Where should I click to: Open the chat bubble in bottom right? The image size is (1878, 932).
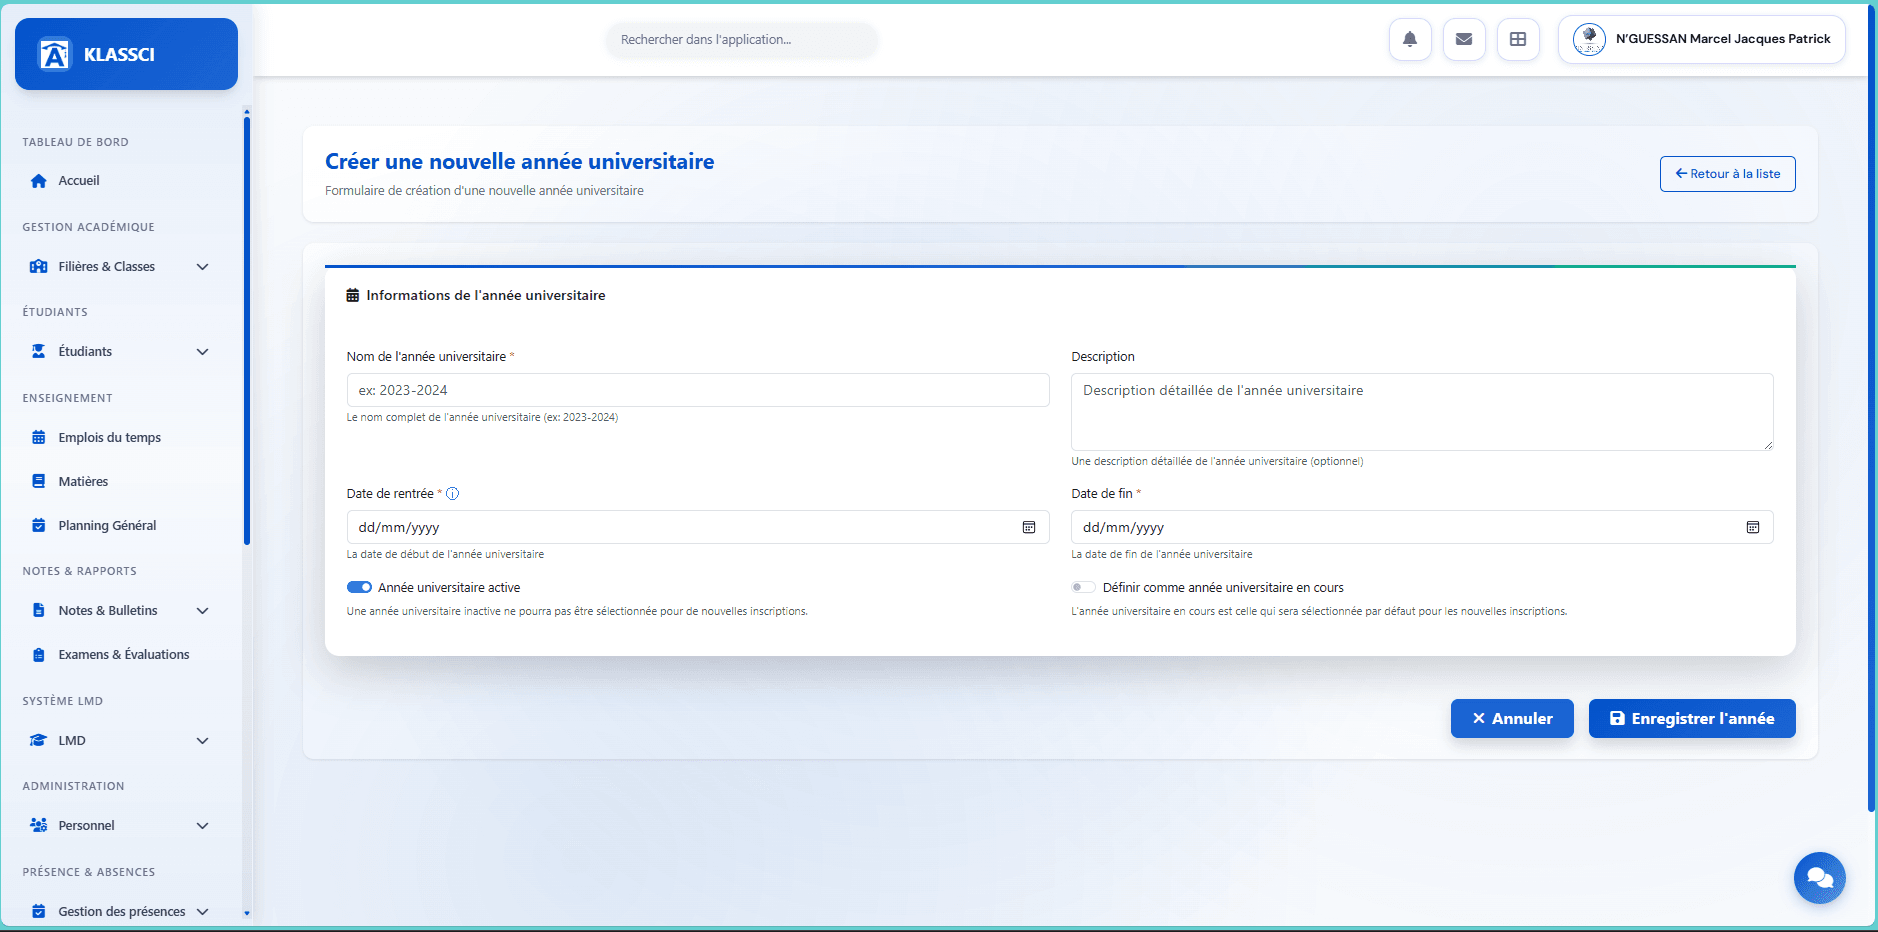[1819, 878]
